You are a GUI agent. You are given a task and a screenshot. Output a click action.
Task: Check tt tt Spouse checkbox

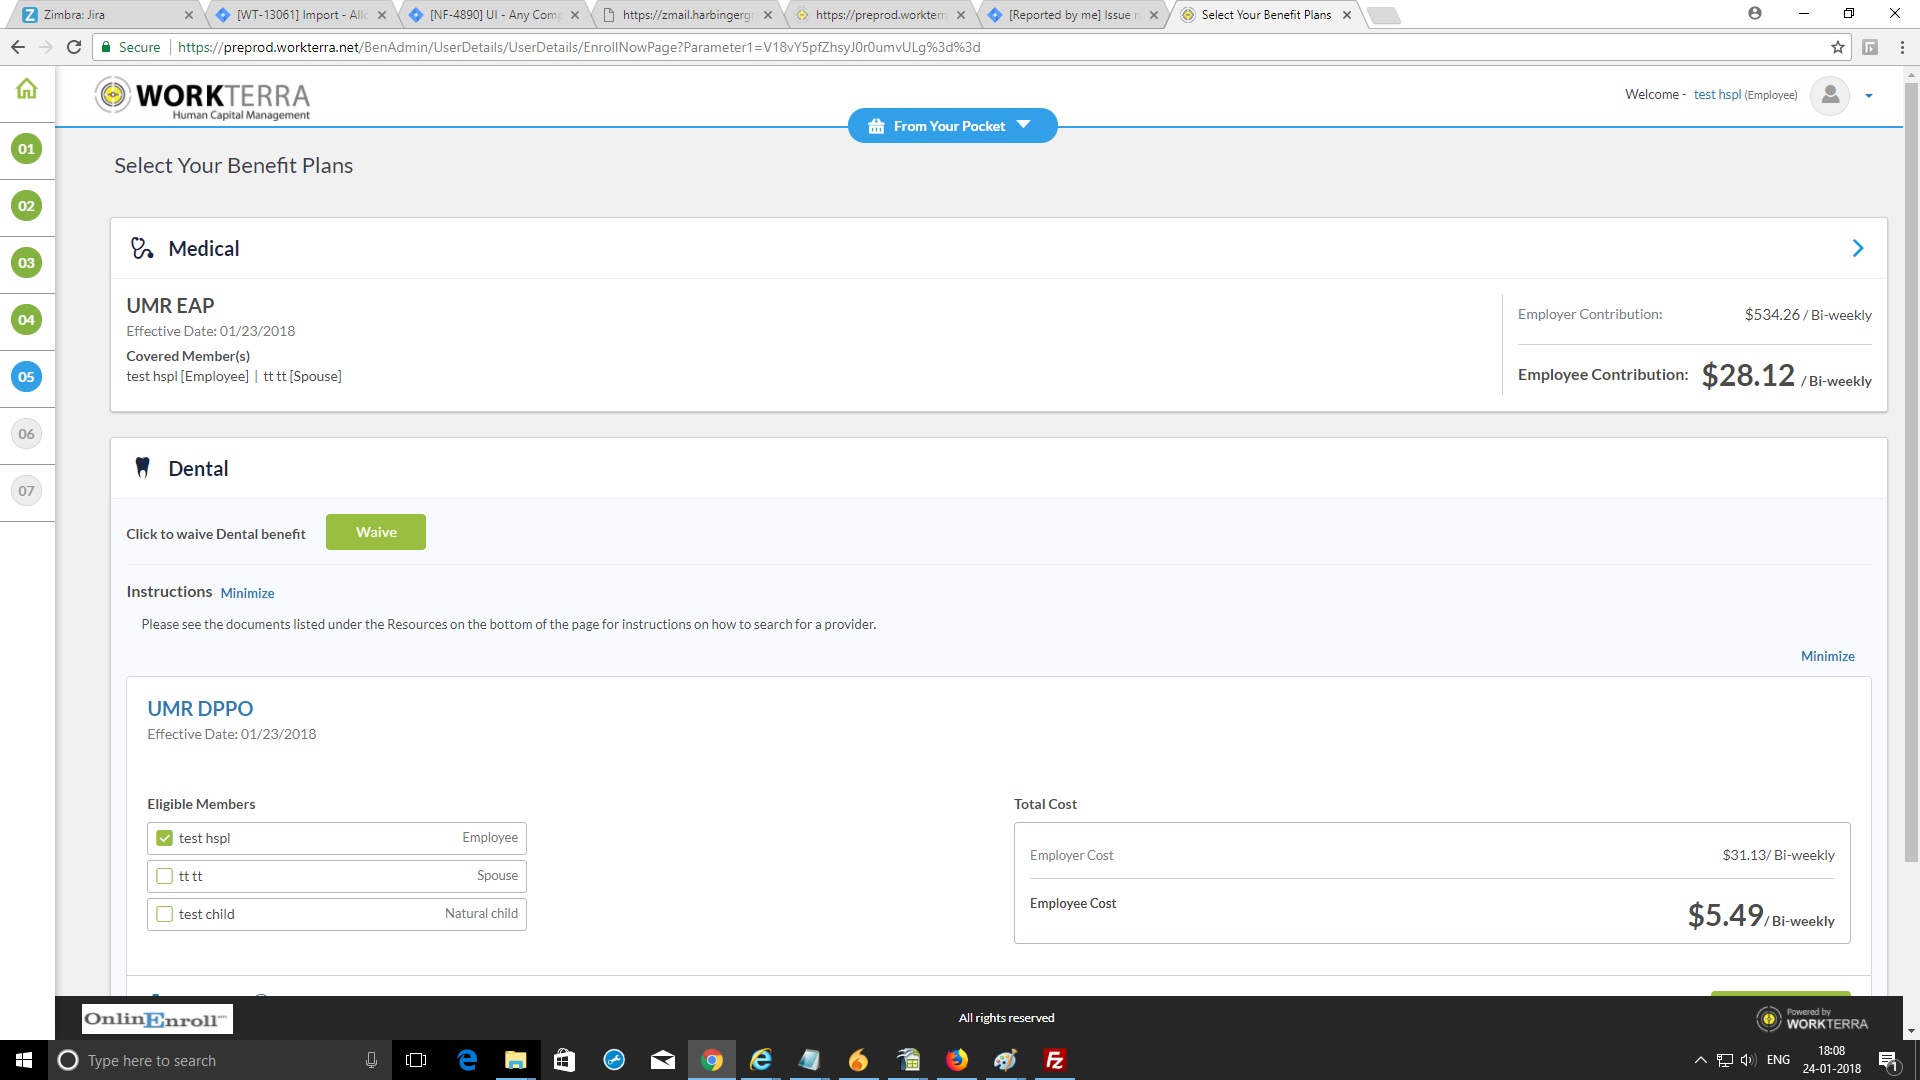[x=165, y=876]
